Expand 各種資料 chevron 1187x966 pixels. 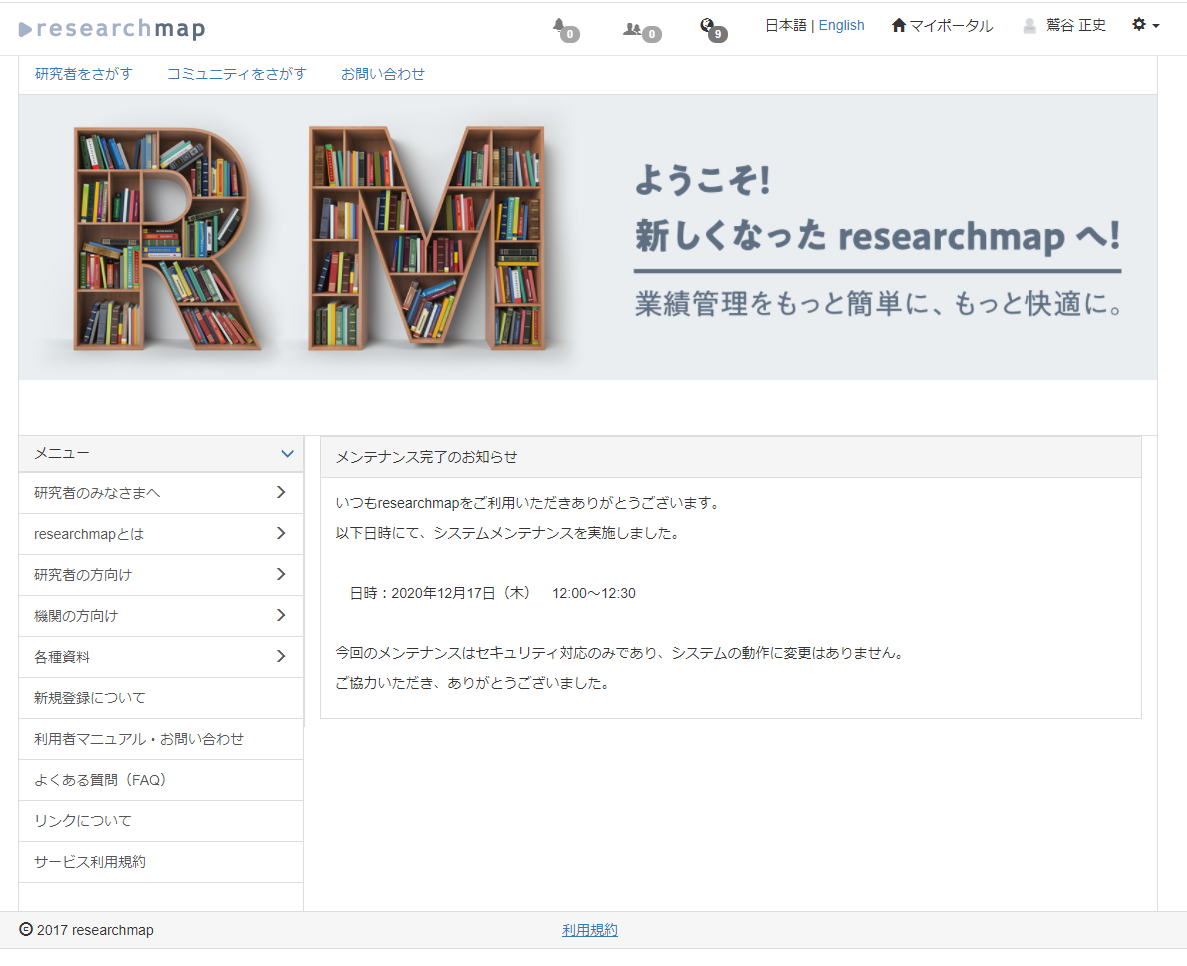click(x=281, y=656)
